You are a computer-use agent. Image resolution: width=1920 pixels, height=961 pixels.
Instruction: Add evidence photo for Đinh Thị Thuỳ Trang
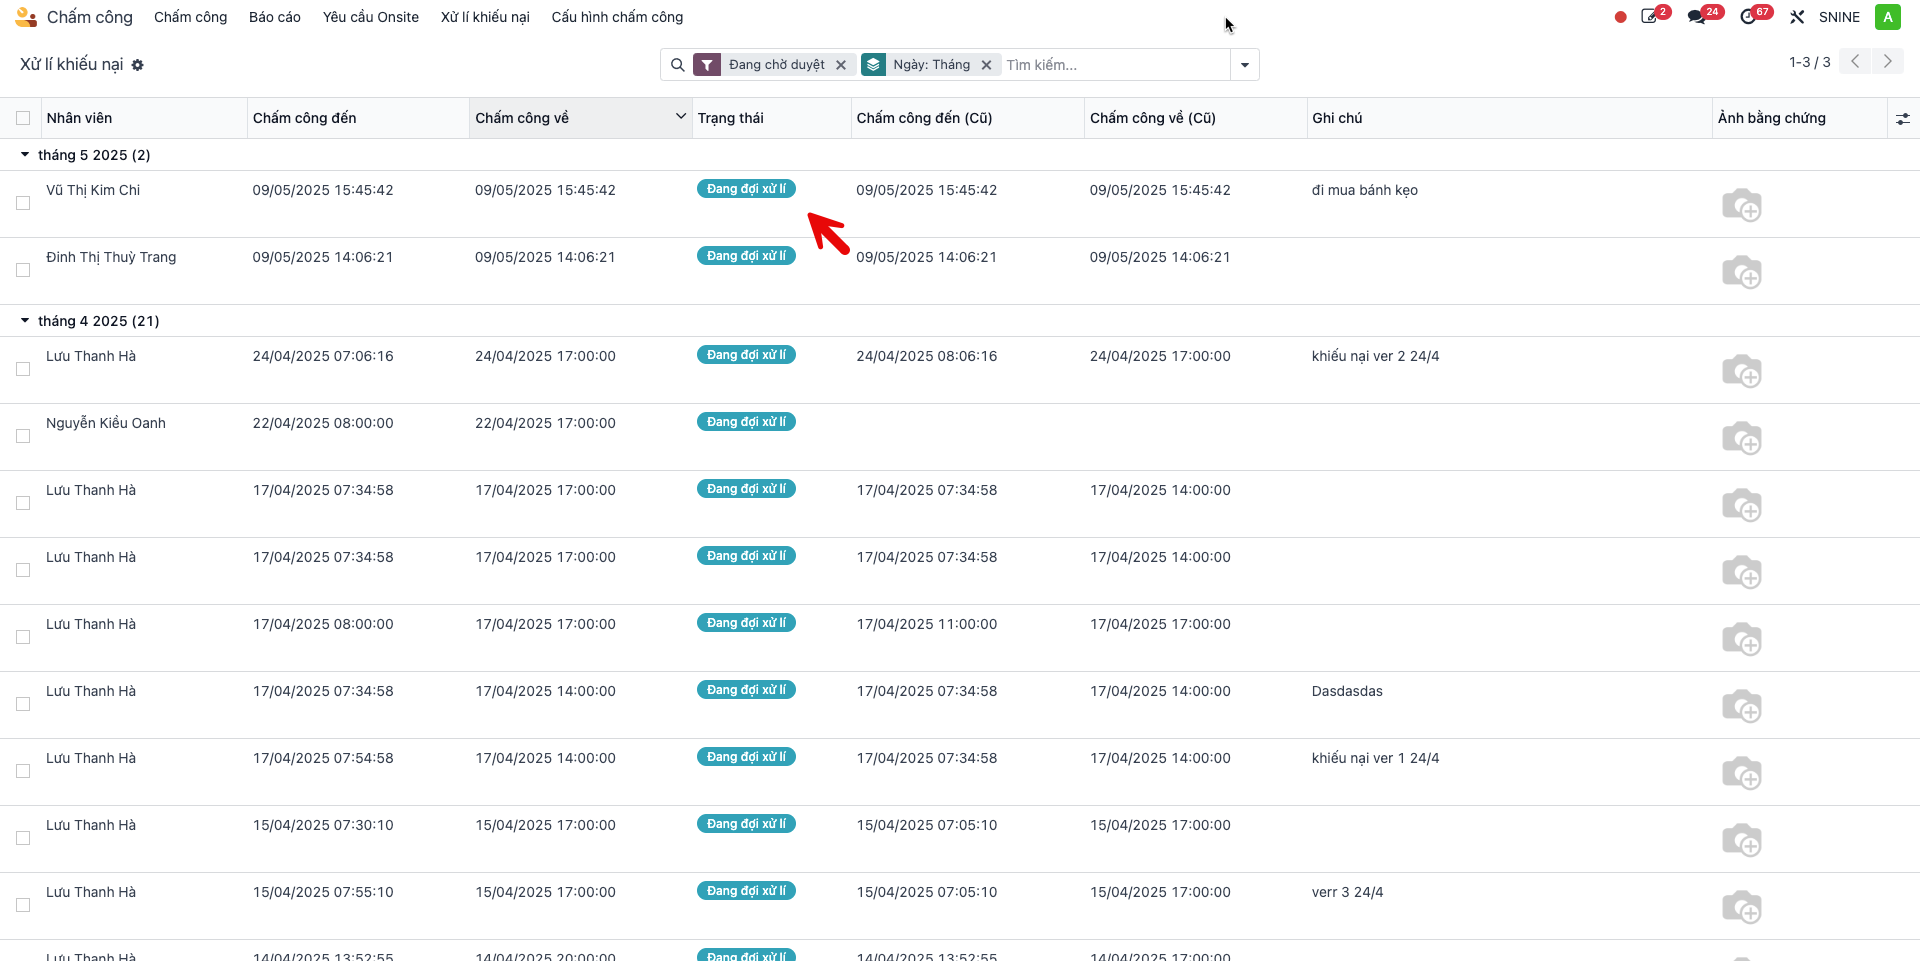coord(1741,272)
